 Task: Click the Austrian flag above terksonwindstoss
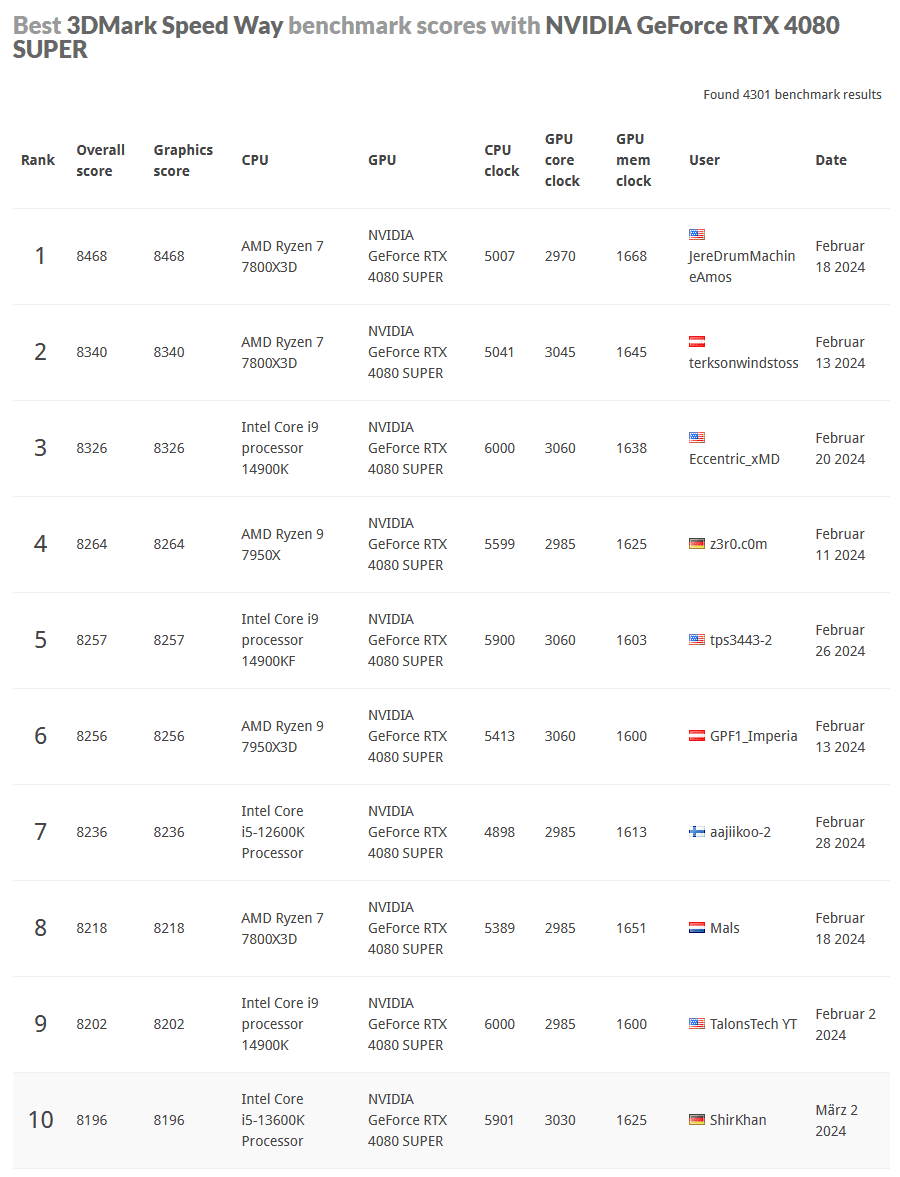[697, 341]
